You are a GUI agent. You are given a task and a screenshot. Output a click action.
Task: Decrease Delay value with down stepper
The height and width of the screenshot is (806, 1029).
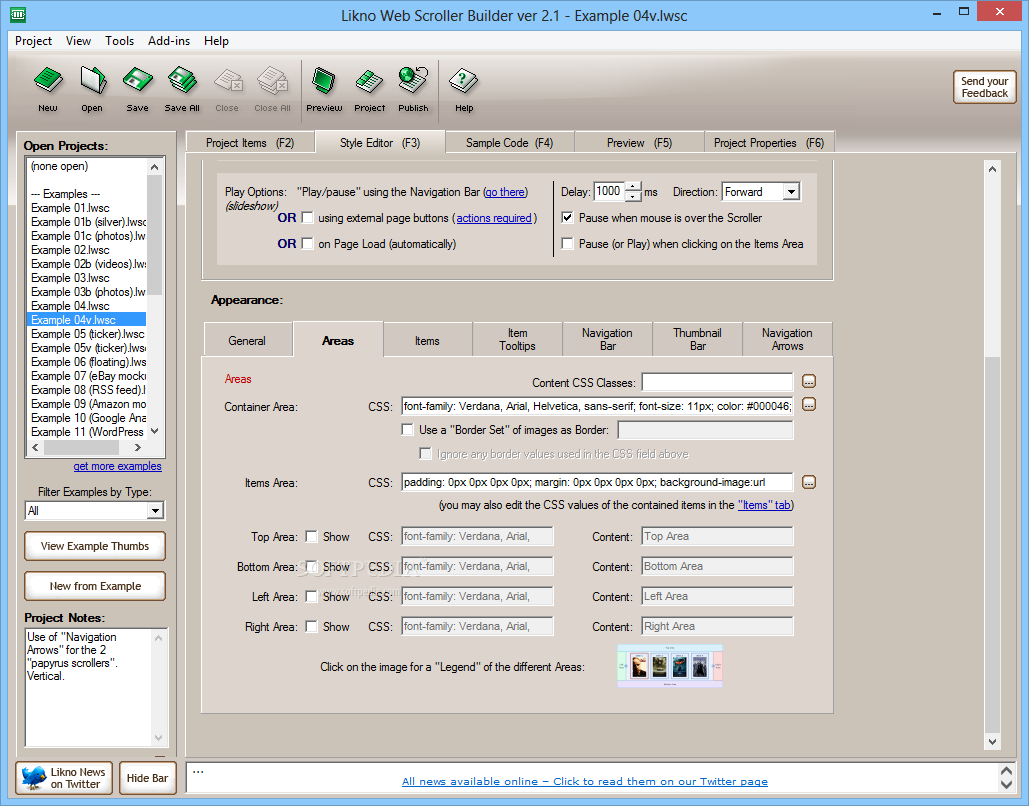pyautogui.click(x=633, y=196)
